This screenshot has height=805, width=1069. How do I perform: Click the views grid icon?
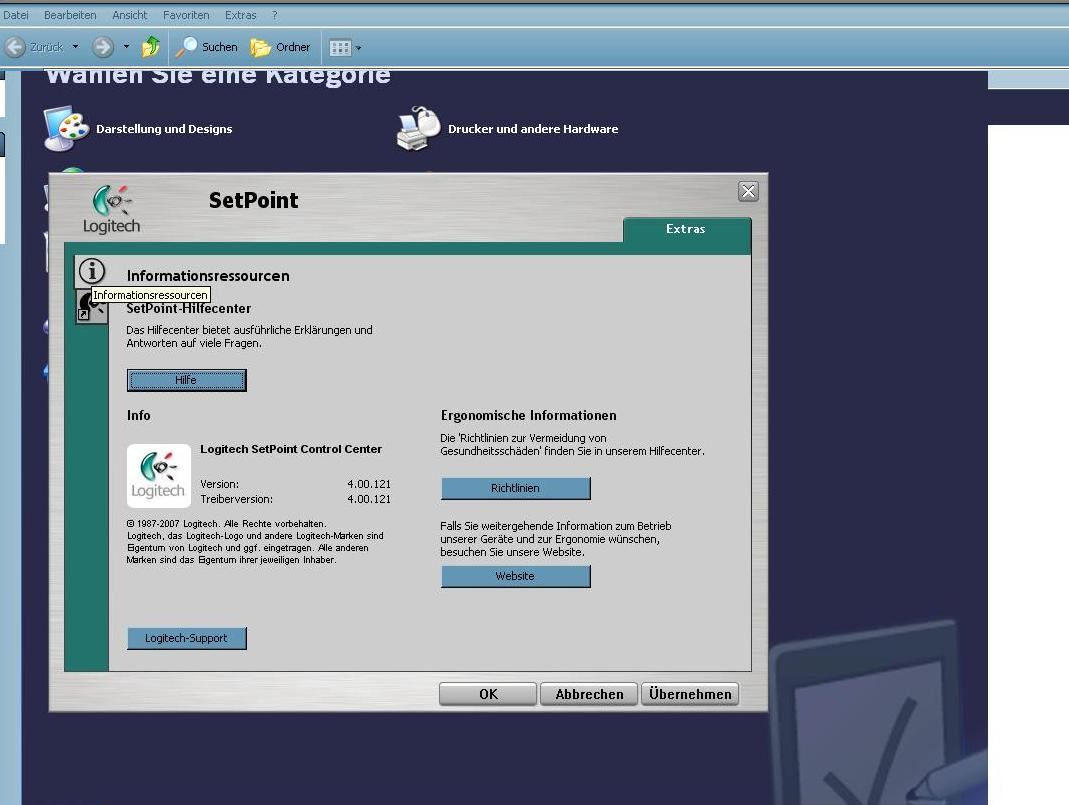pyautogui.click(x=340, y=48)
